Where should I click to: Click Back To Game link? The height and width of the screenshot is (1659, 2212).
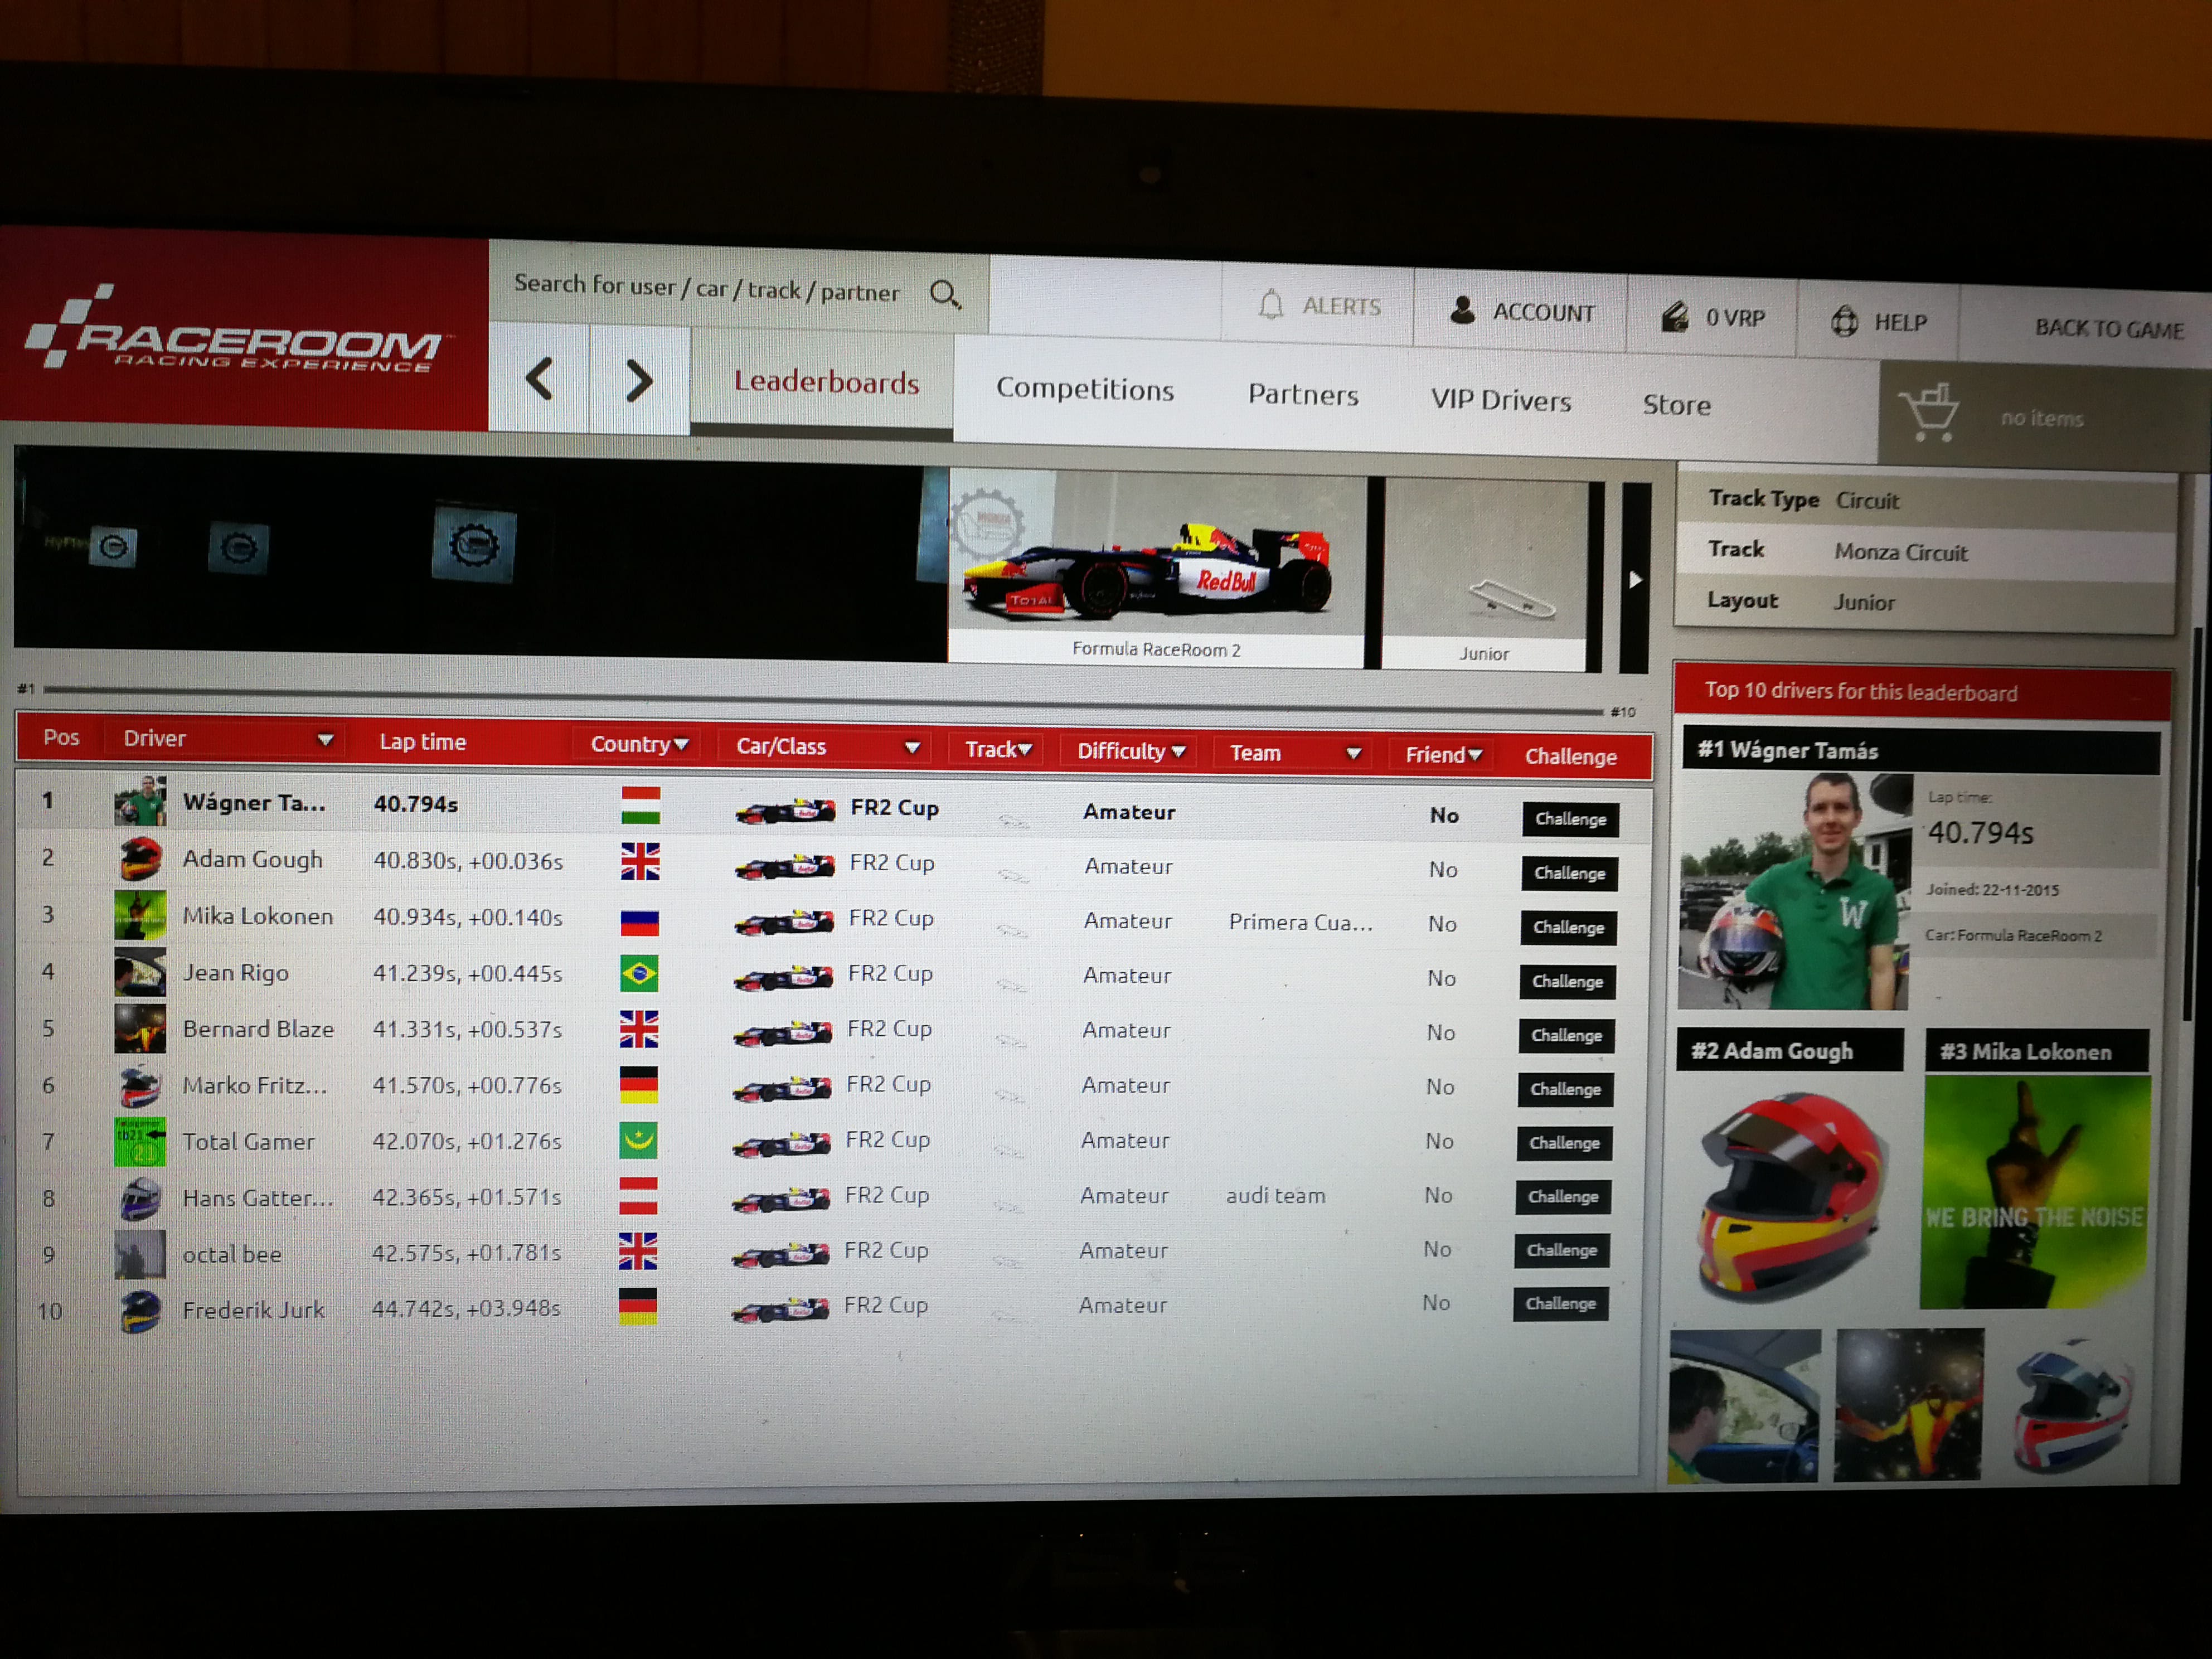pyautogui.click(x=2108, y=329)
